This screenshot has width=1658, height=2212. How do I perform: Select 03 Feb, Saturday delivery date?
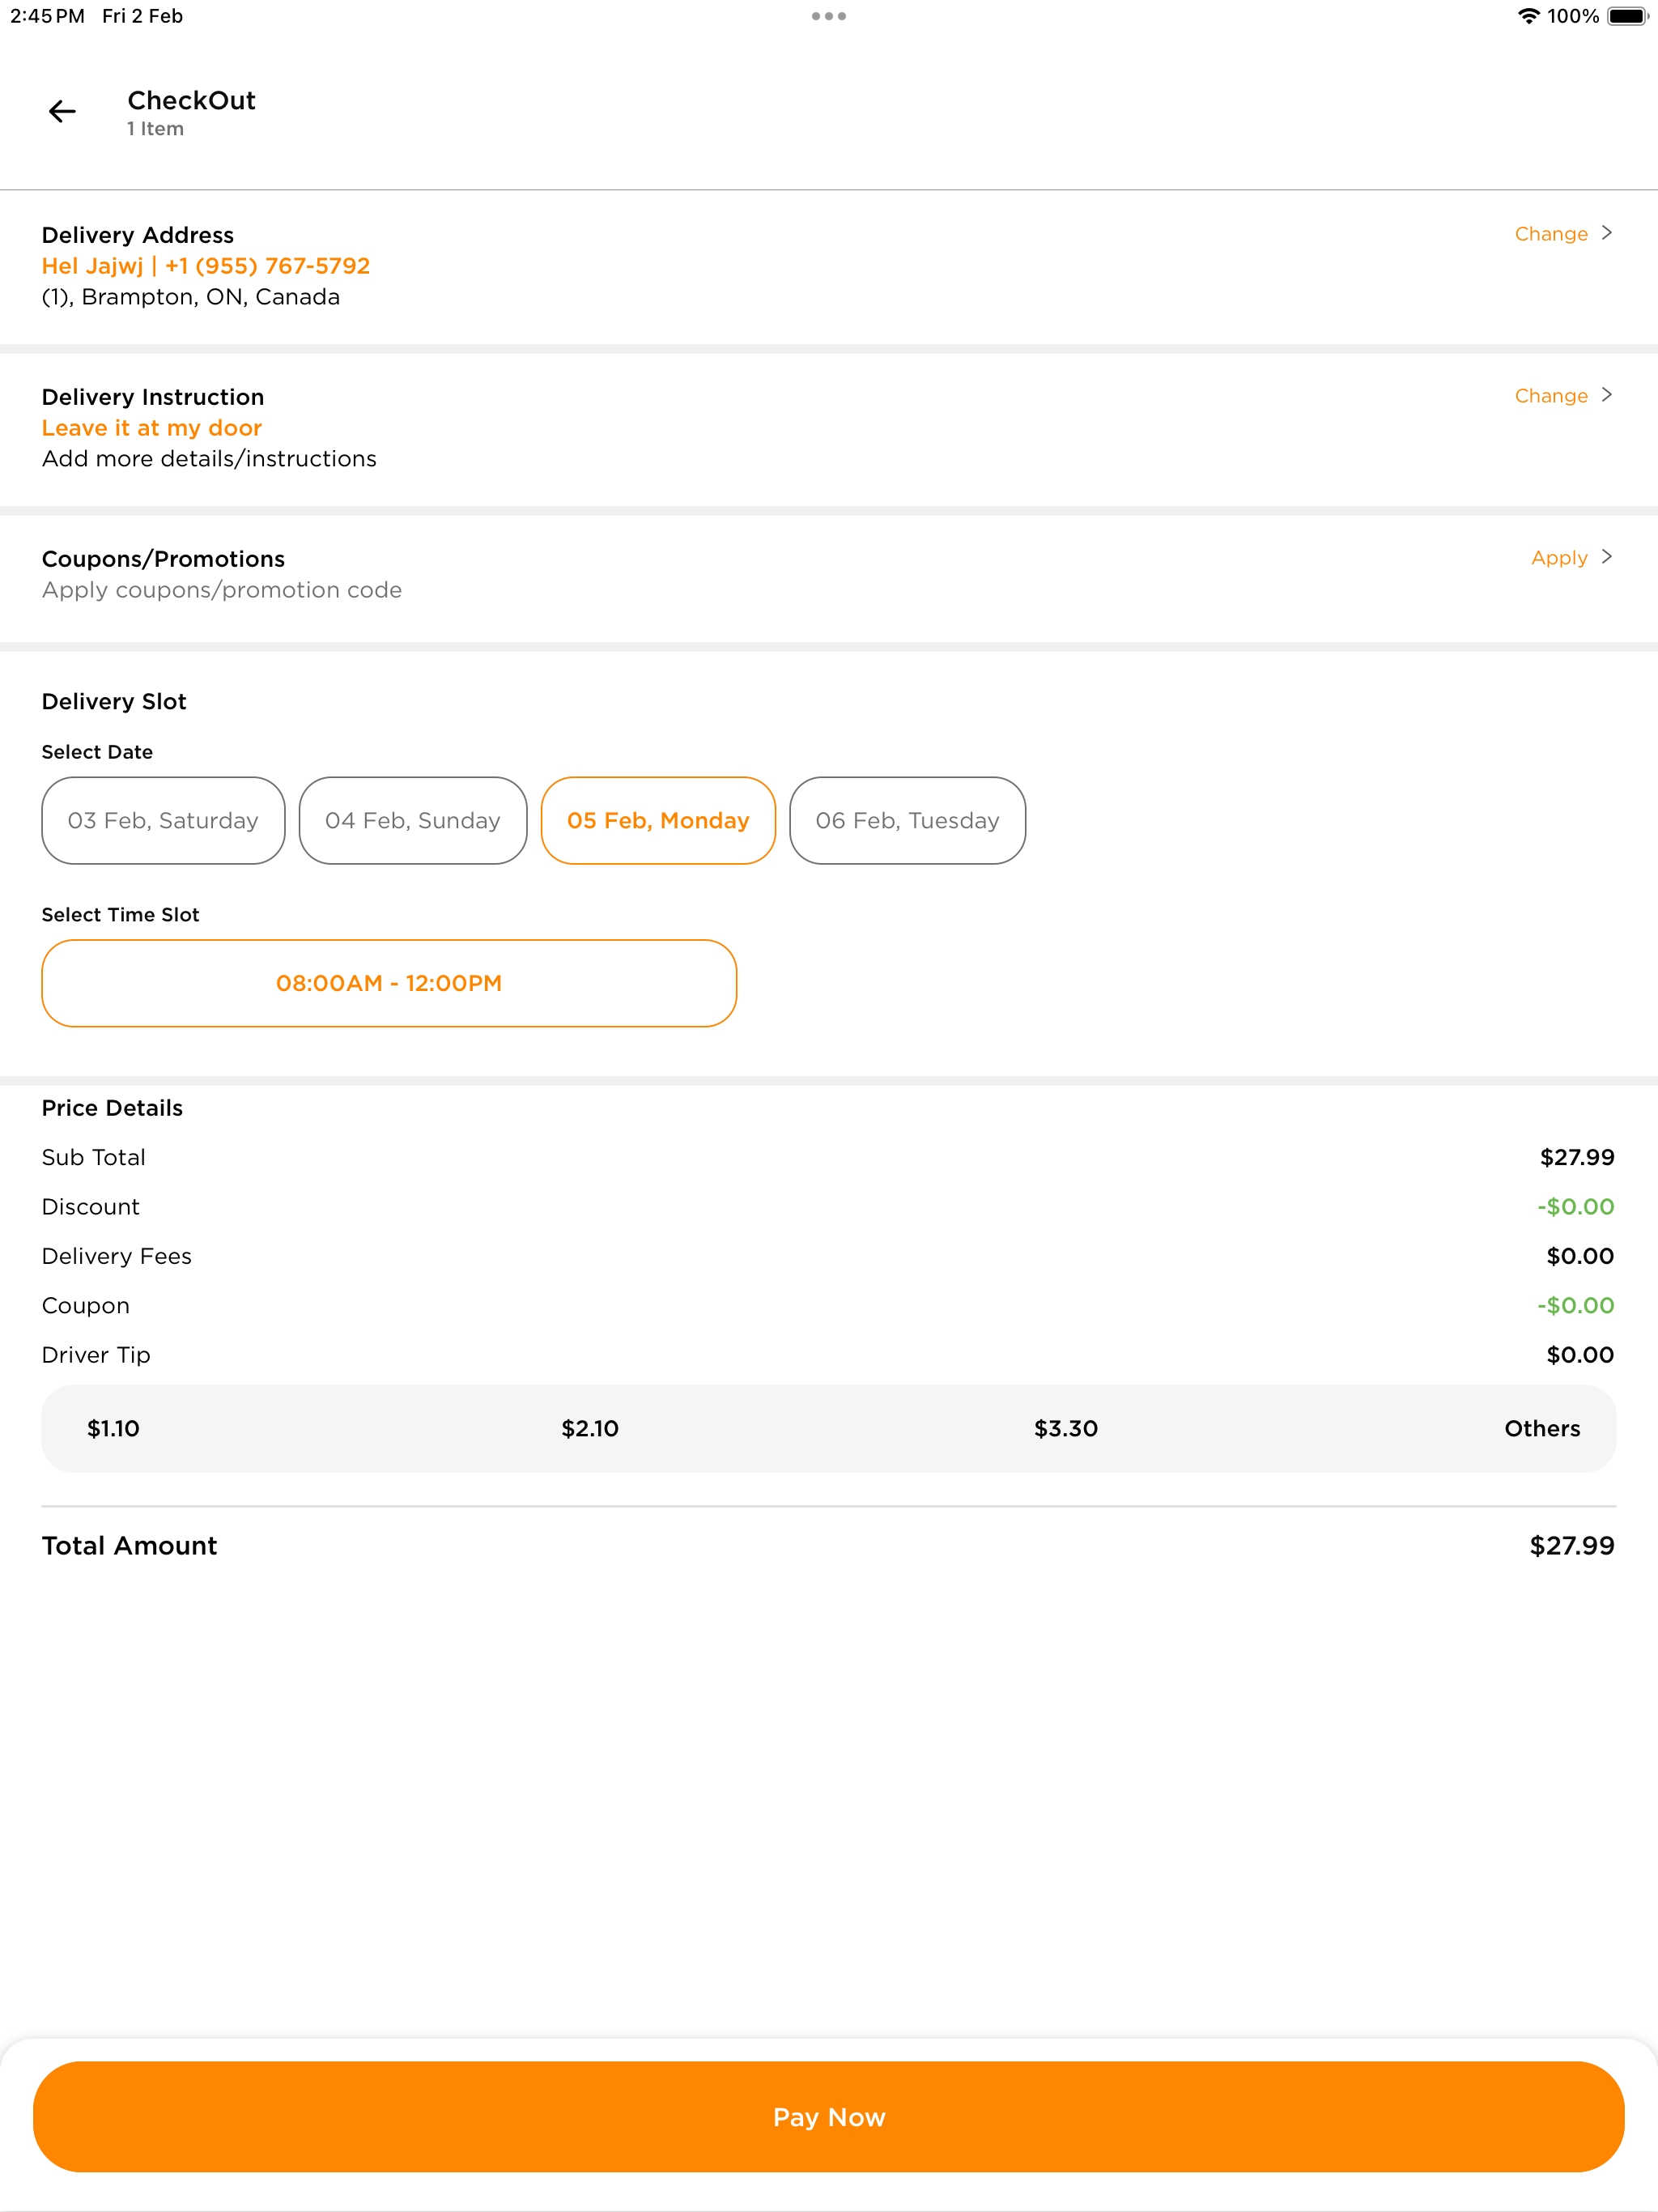163,820
